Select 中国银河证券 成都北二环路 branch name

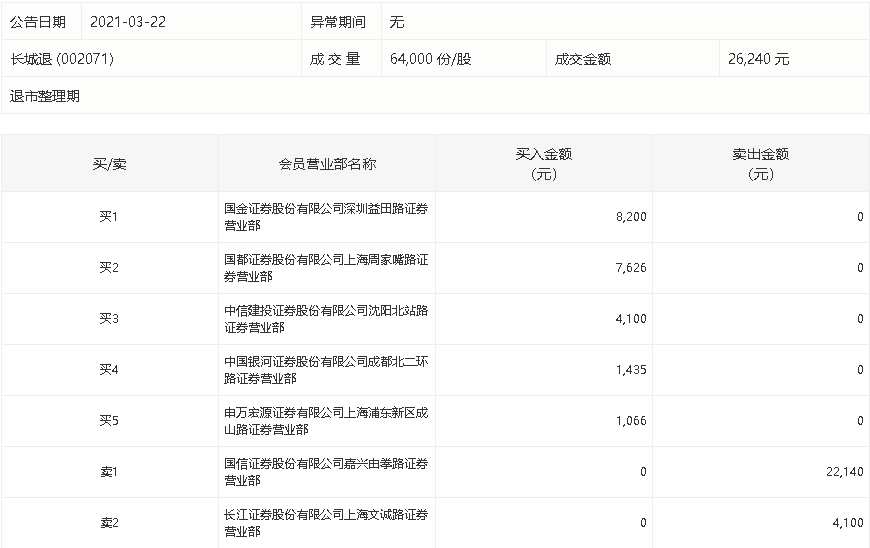(x=326, y=370)
